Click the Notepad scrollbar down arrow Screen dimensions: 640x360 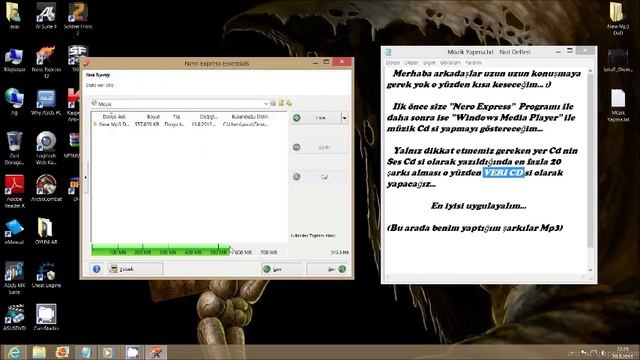click(x=590, y=269)
